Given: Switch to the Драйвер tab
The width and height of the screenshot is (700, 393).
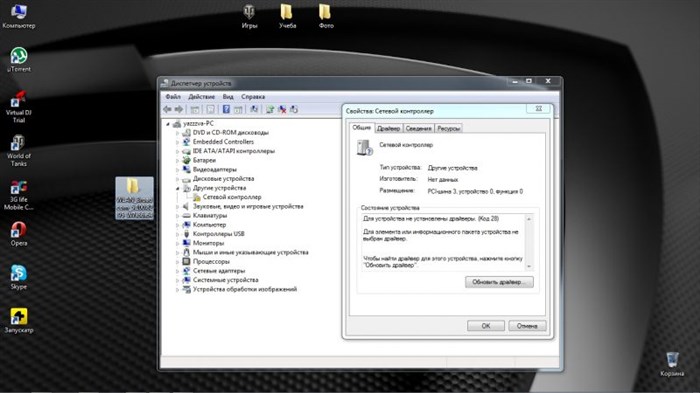Looking at the screenshot, I should 388,128.
